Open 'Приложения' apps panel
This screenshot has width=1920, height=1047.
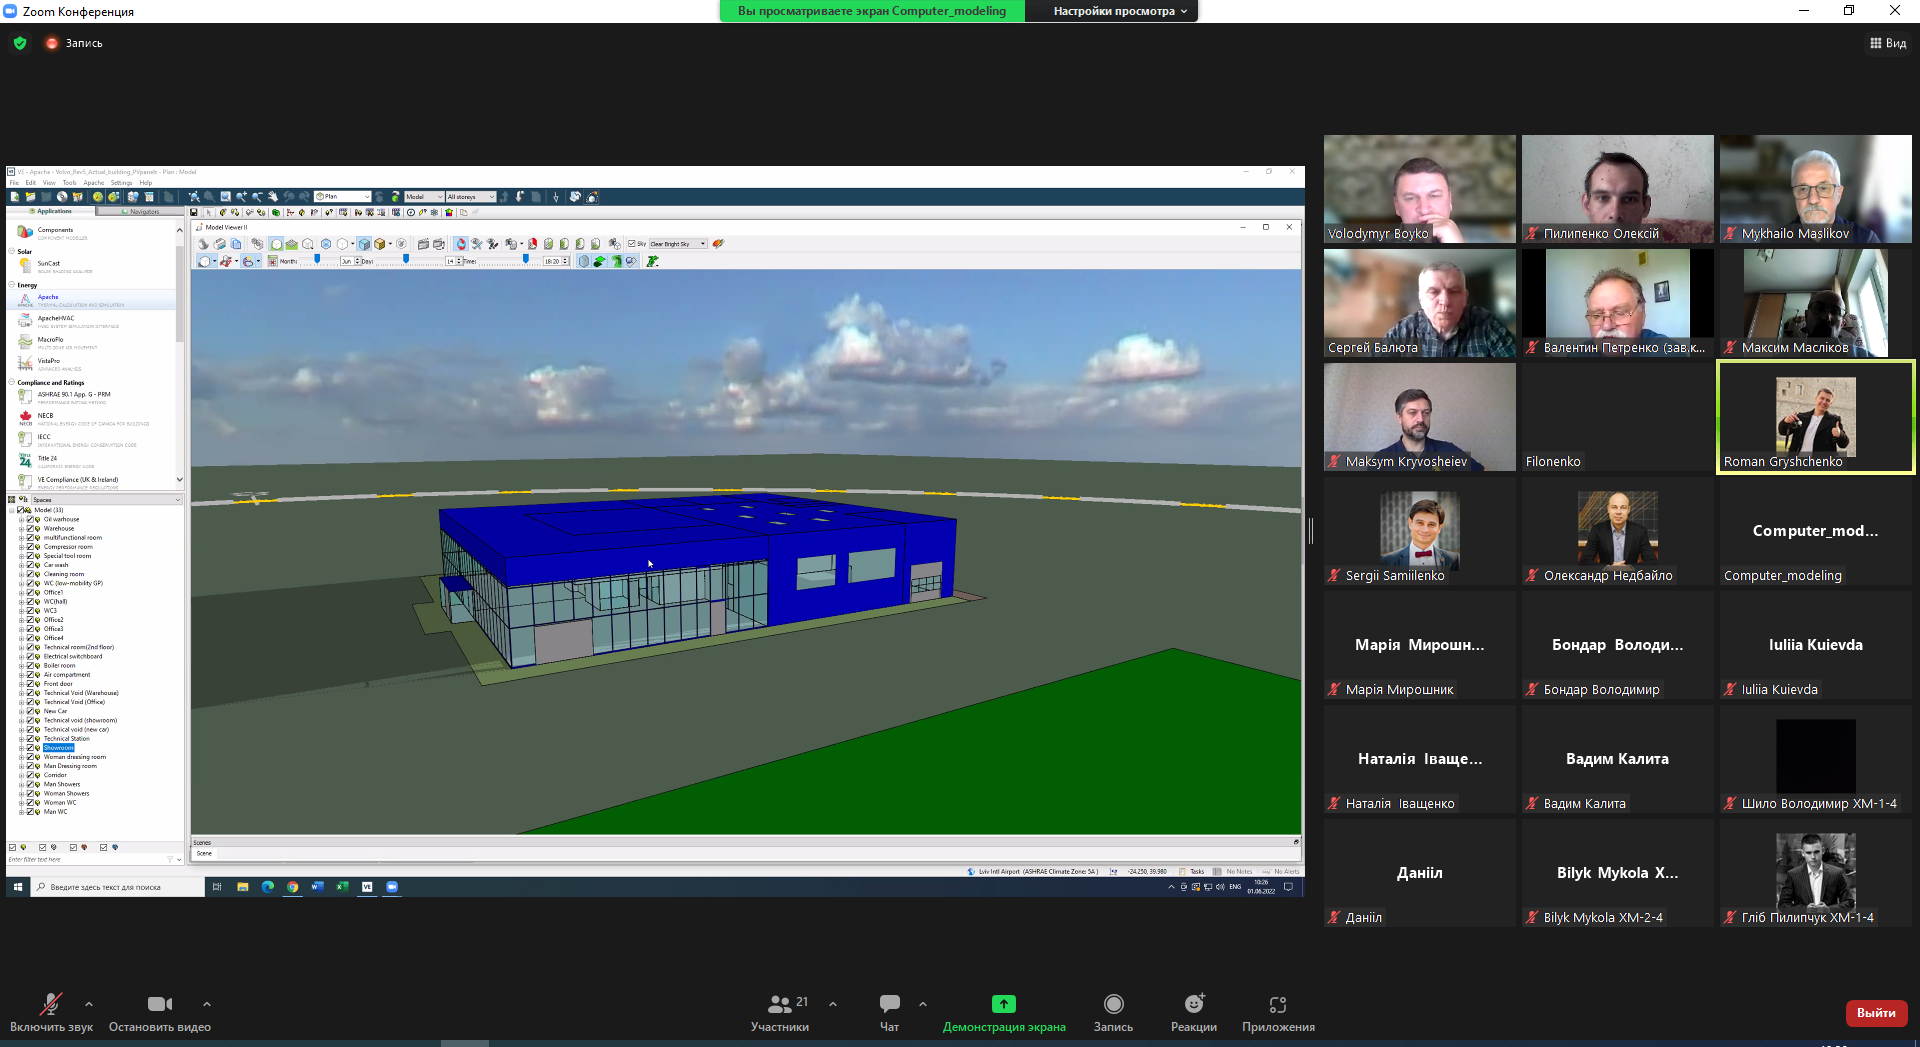click(x=1278, y=1012)
